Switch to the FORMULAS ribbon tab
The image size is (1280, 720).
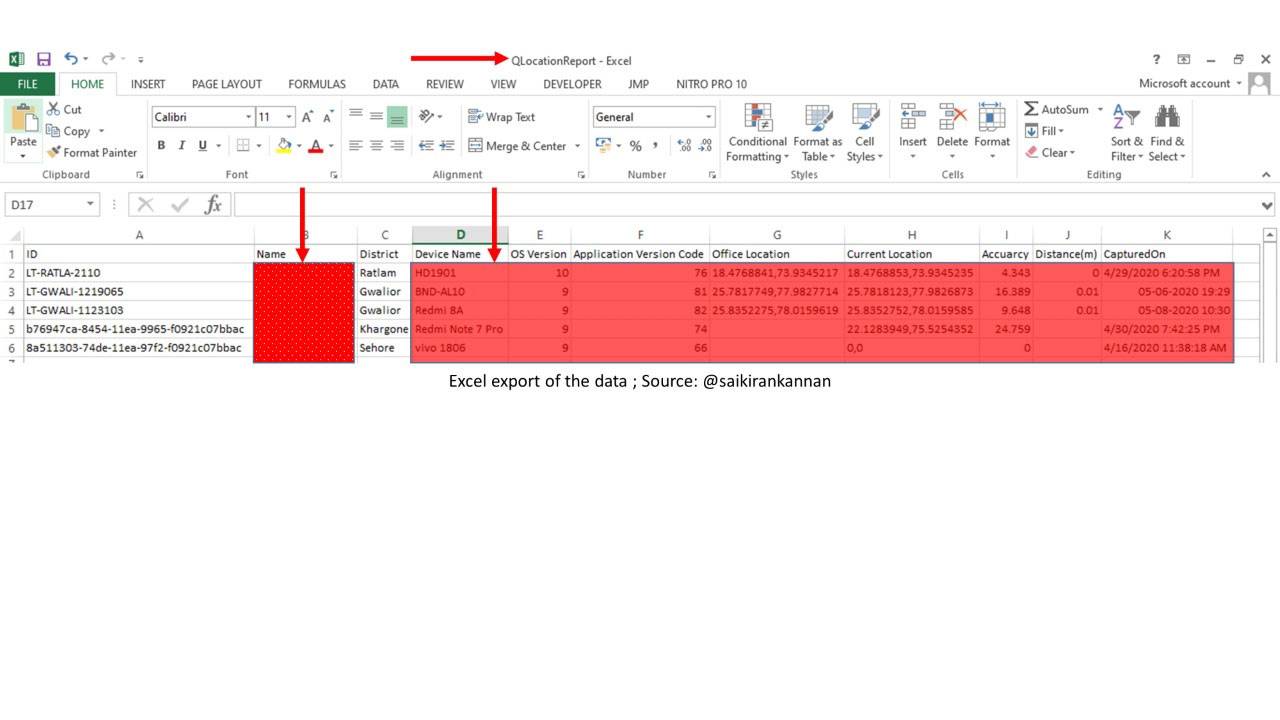point(317,84)
